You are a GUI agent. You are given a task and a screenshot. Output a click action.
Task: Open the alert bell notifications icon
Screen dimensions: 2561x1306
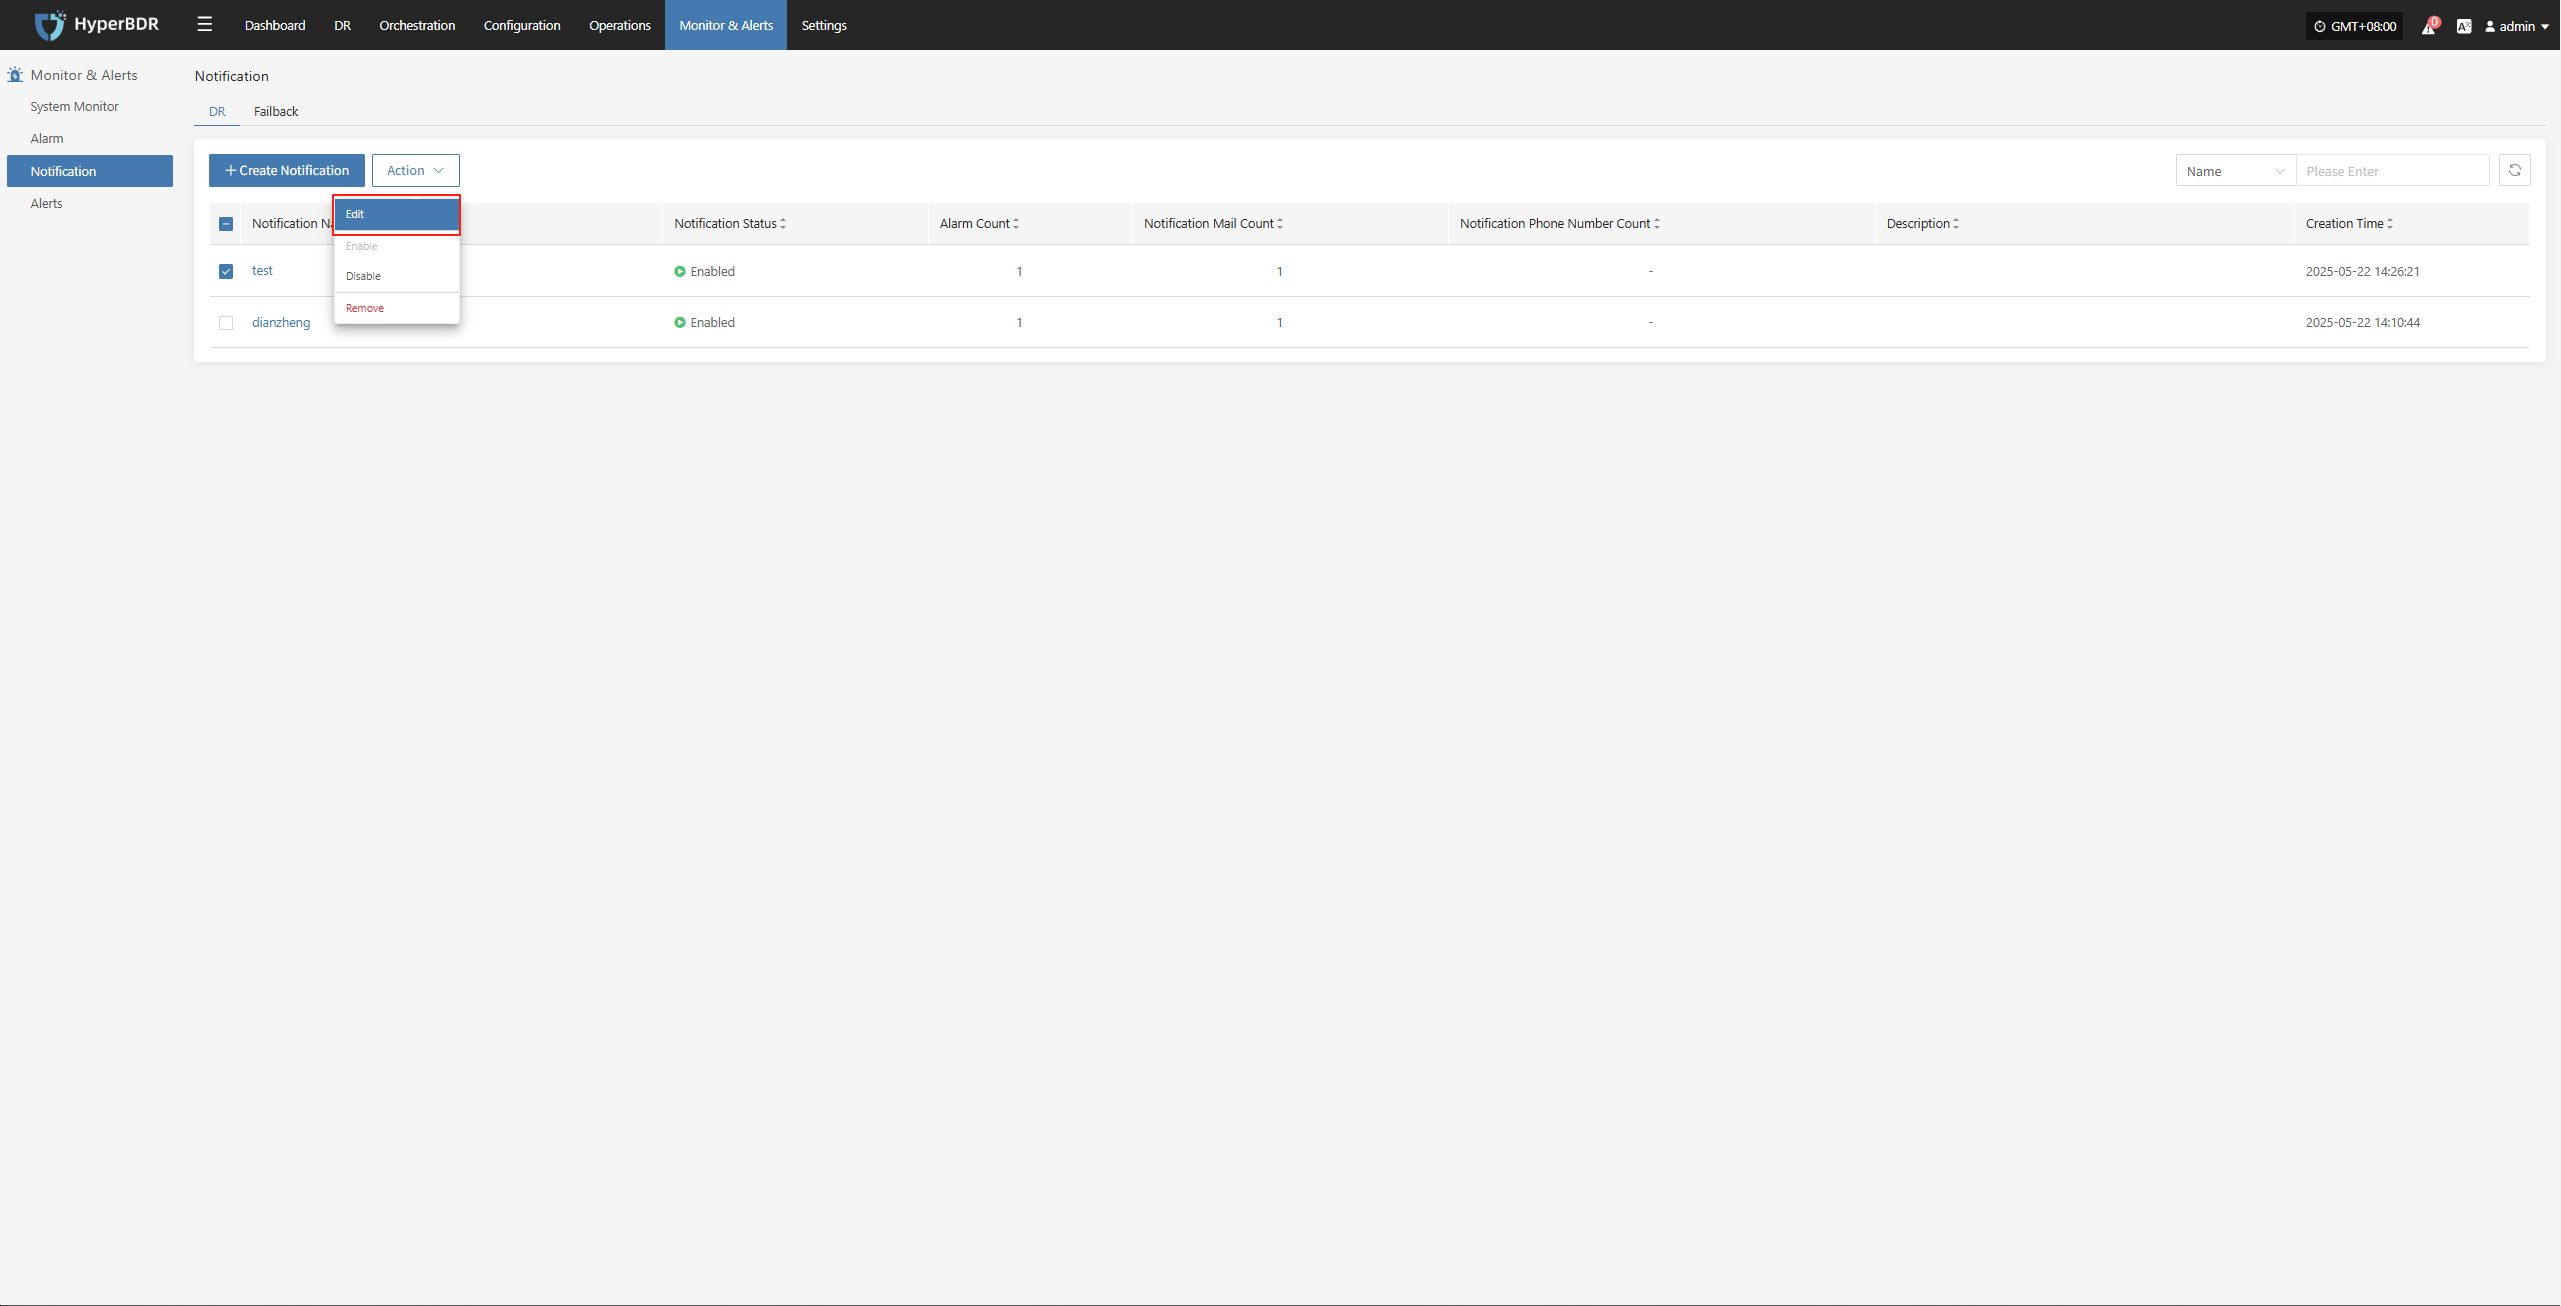pos(2428,26)
